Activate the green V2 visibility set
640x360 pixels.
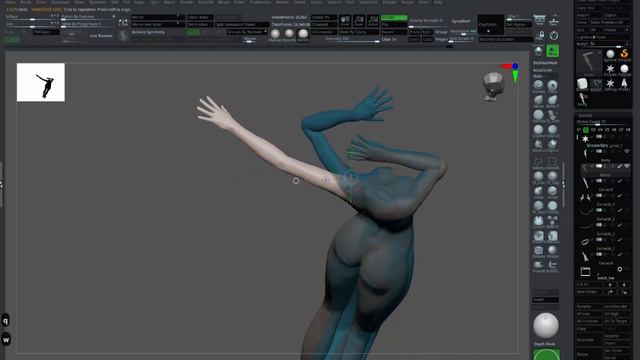pos(586,130)
